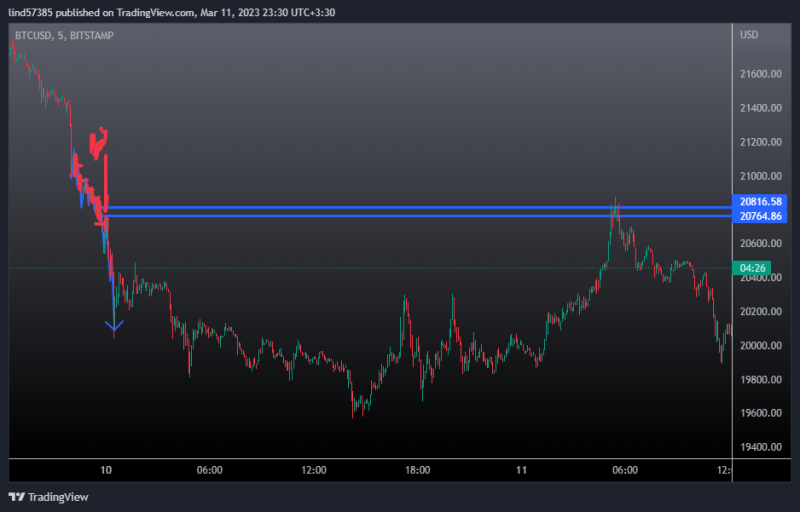The image size is (800, 512).
Task: Click the blue 20764.86 price tag
Action: [760, 216]
